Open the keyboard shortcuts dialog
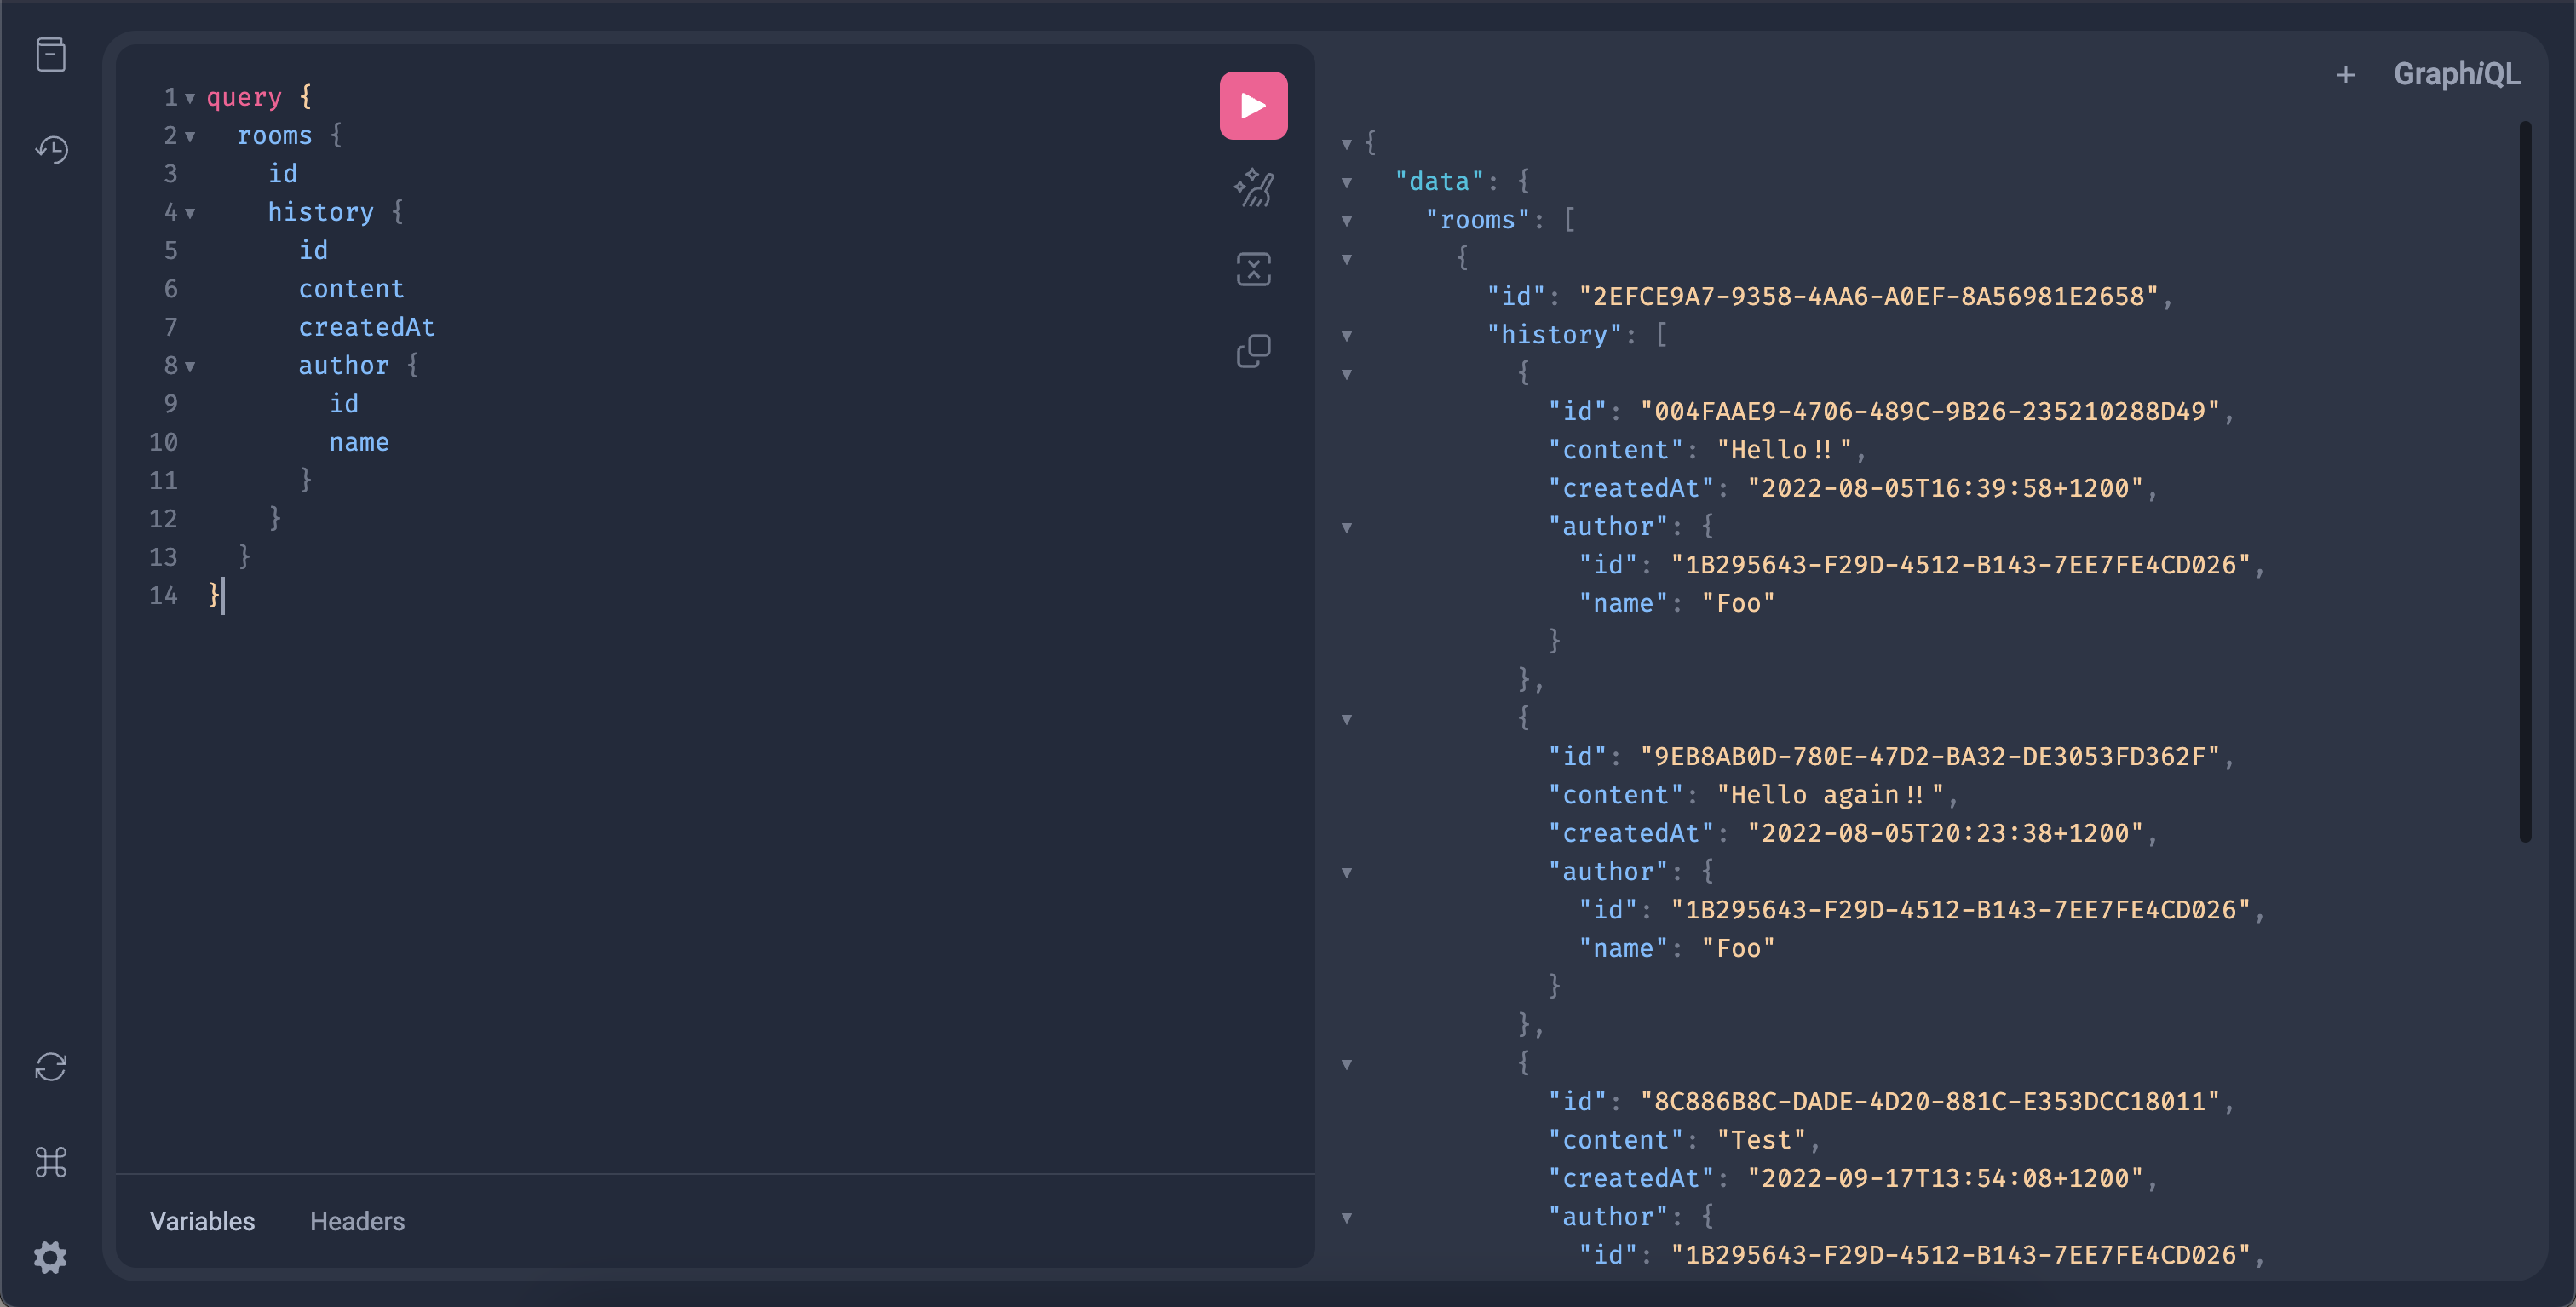 51,1162
